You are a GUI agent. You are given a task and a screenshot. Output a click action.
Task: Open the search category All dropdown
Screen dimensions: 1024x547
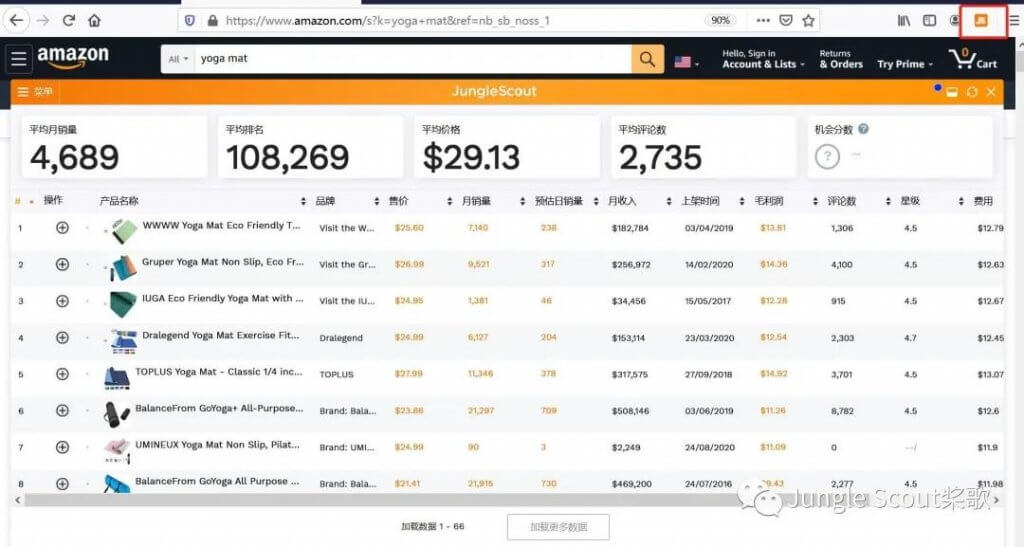178,59
